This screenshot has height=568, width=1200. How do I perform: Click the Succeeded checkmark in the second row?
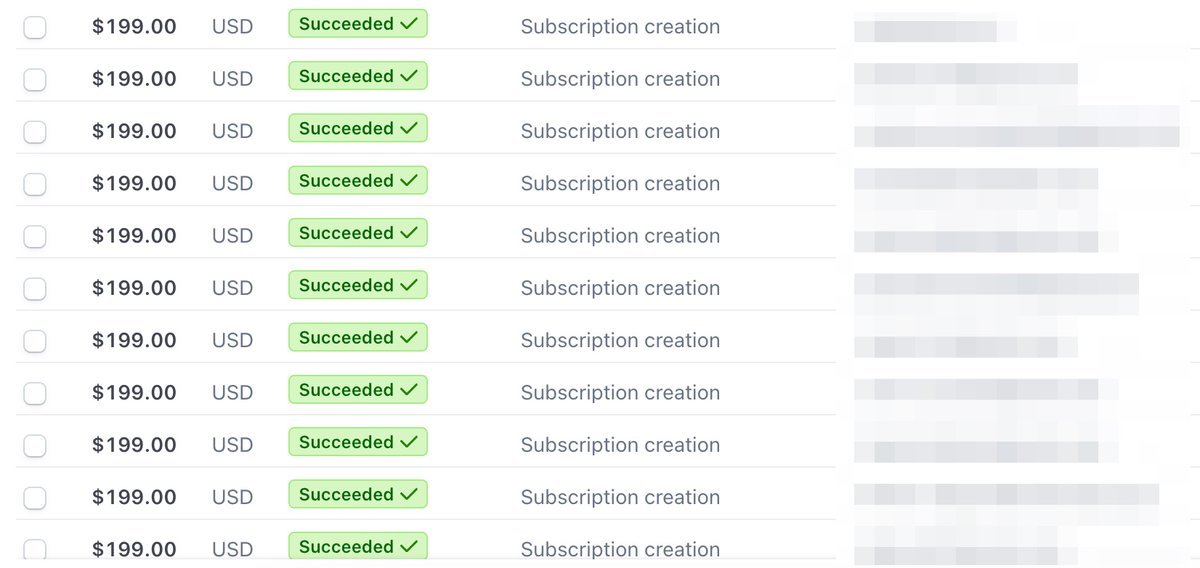tap(409, 76)
